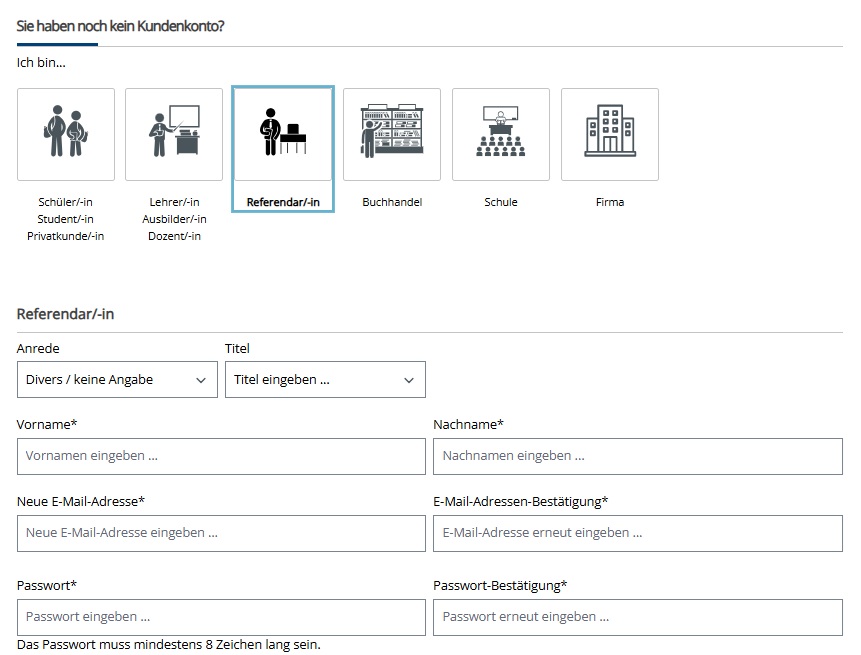Focus the Nachname input field
Screen dimensions: 861x655
pos(637,456)
